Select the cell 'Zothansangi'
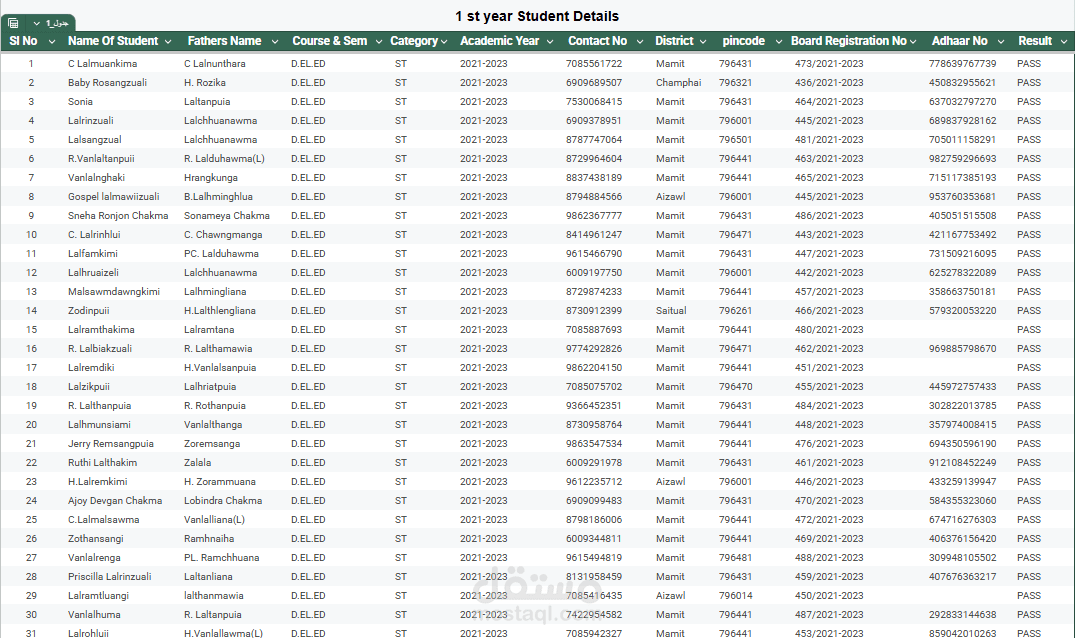Viewport: 1075px width, 638px height. click(95, 539)
